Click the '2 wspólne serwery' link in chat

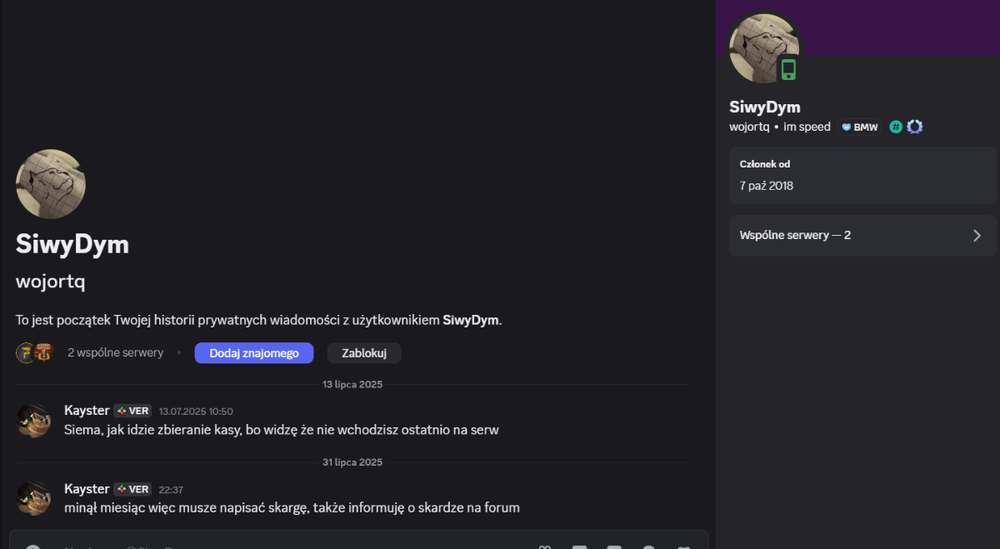(x=115, y=353)
